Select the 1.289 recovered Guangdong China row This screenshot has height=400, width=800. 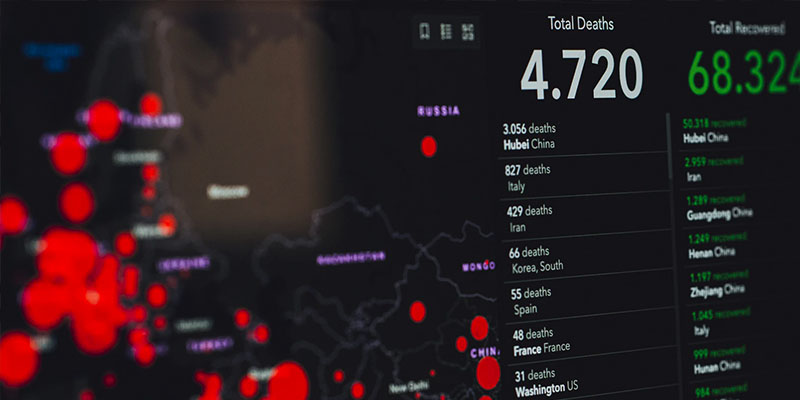[741, 207]
